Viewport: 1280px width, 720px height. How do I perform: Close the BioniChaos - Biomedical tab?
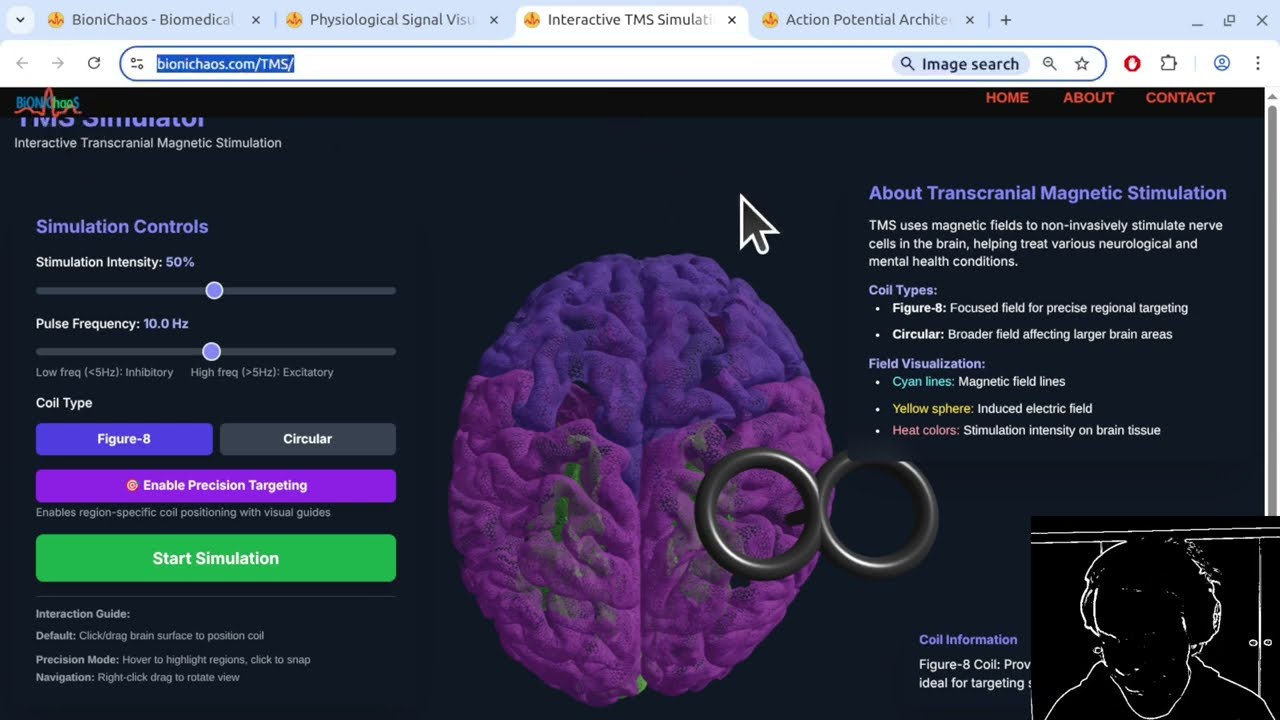(256, 20)
